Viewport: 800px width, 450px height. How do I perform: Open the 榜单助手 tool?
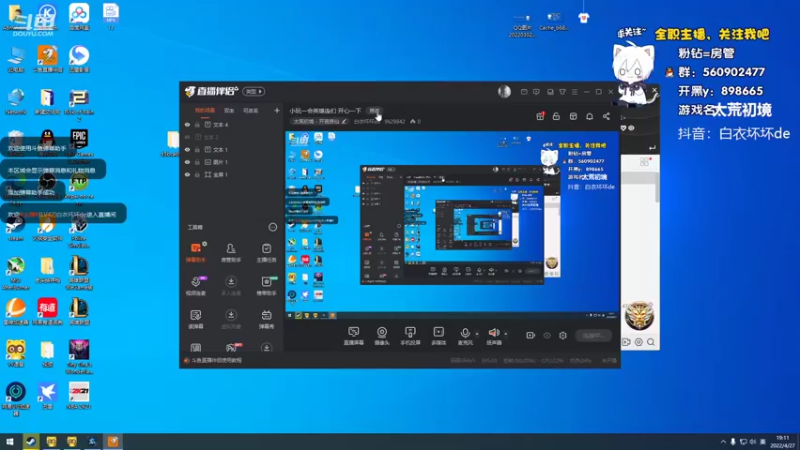(266, 286)
